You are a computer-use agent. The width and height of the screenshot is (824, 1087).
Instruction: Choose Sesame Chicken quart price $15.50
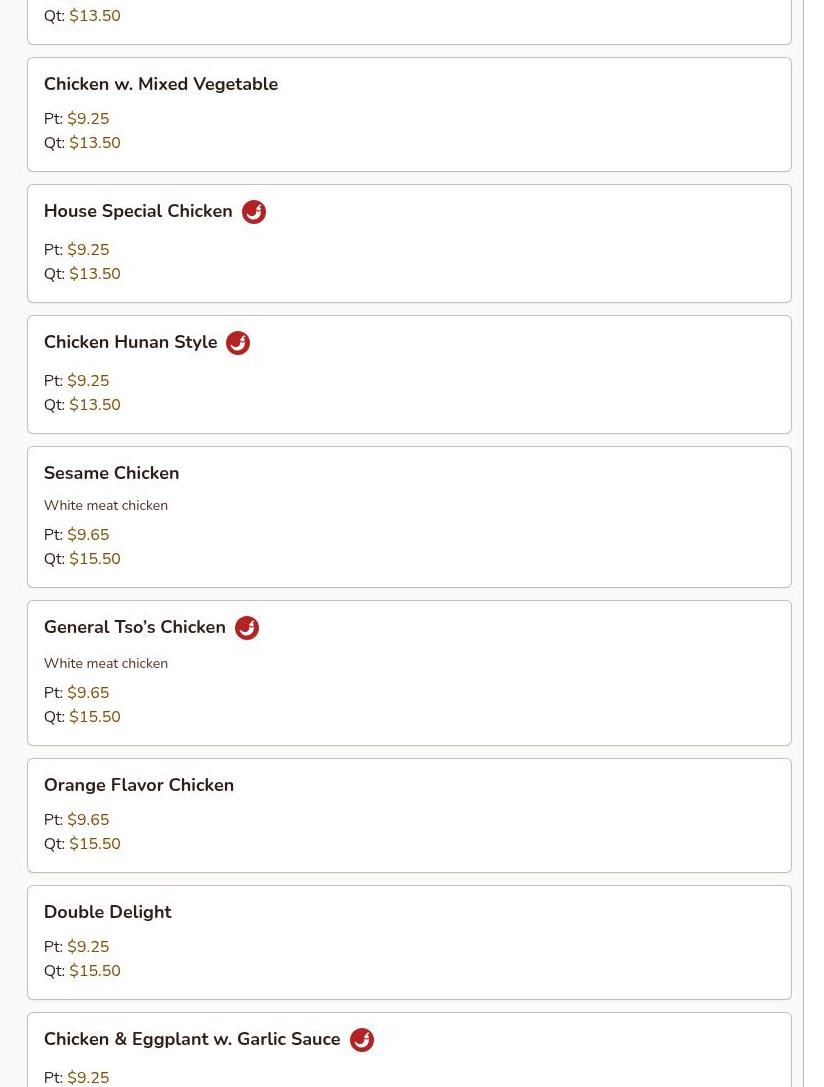coord(95,559)
